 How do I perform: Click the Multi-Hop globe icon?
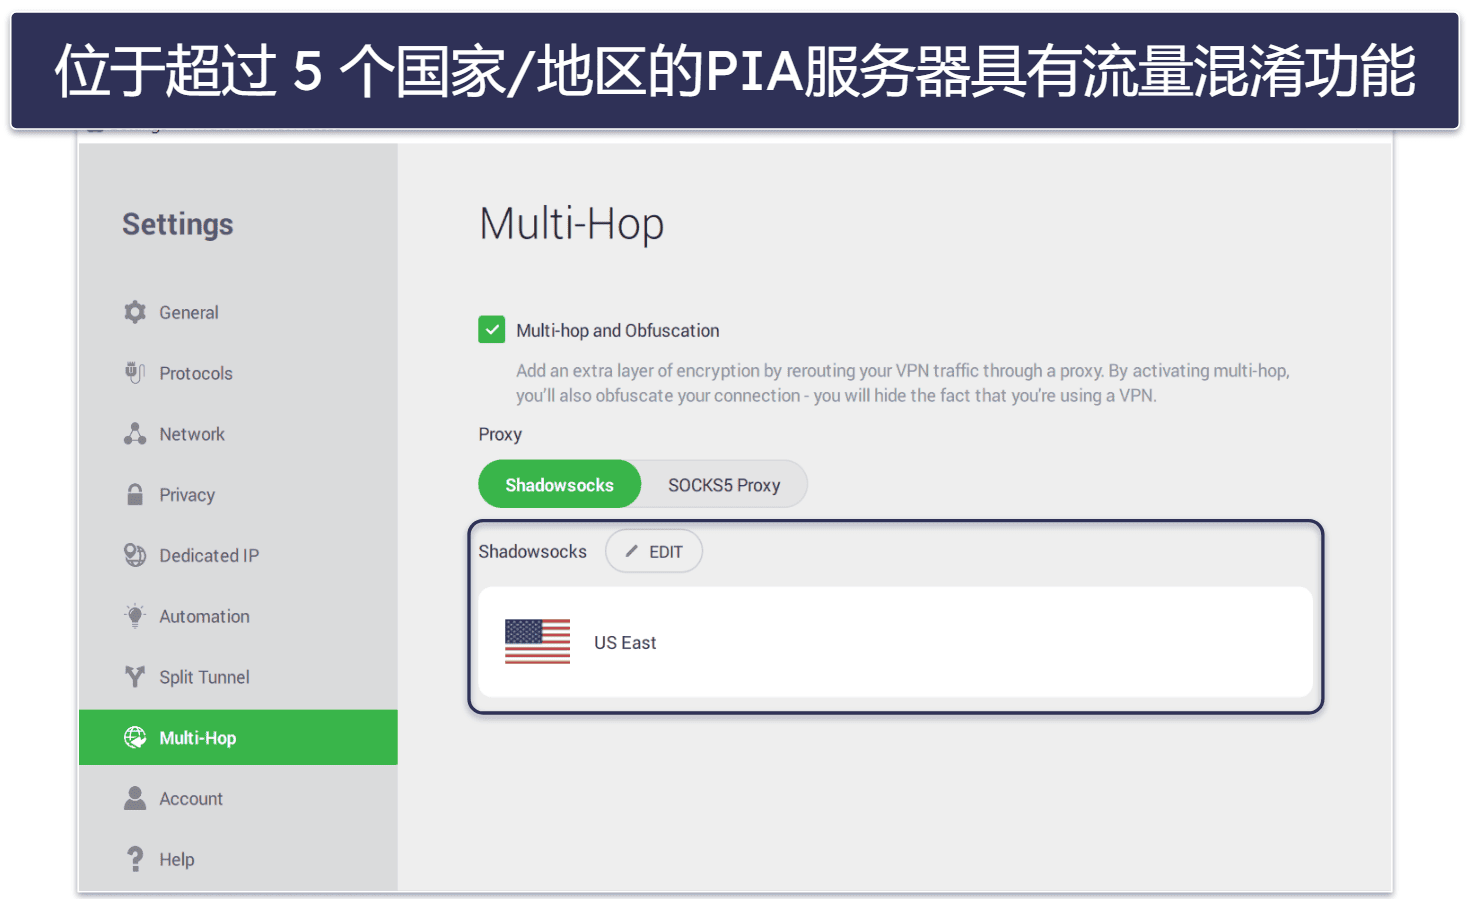tap(135, 738)
